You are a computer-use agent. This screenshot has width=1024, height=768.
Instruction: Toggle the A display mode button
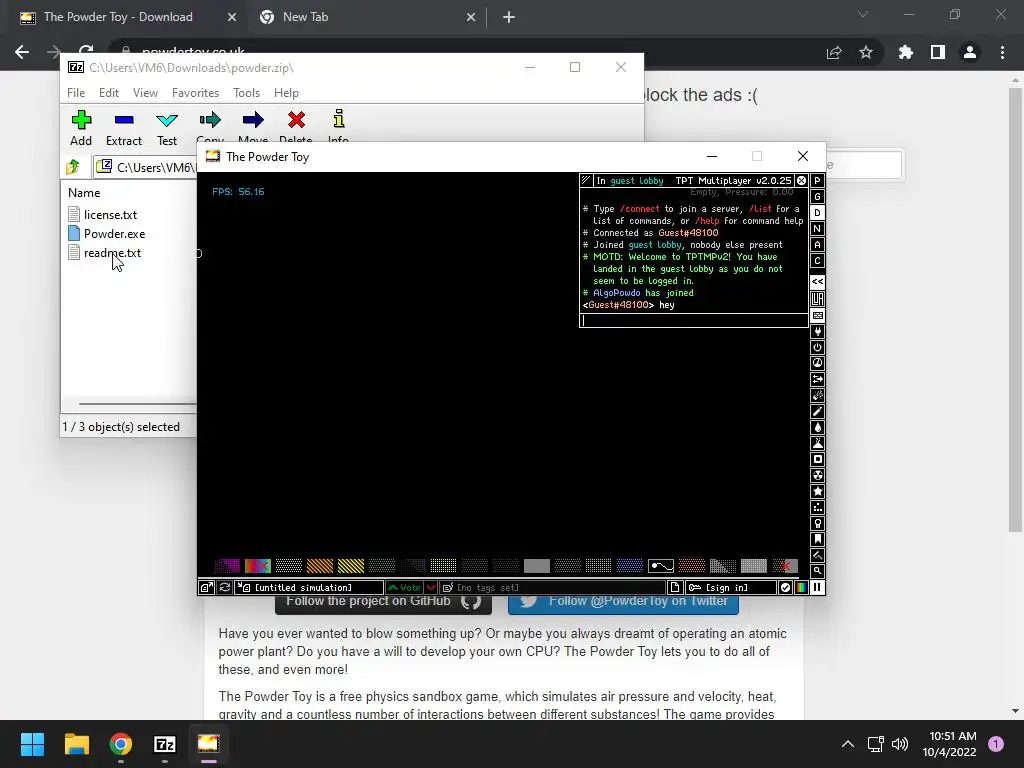[x=817, y=245]
